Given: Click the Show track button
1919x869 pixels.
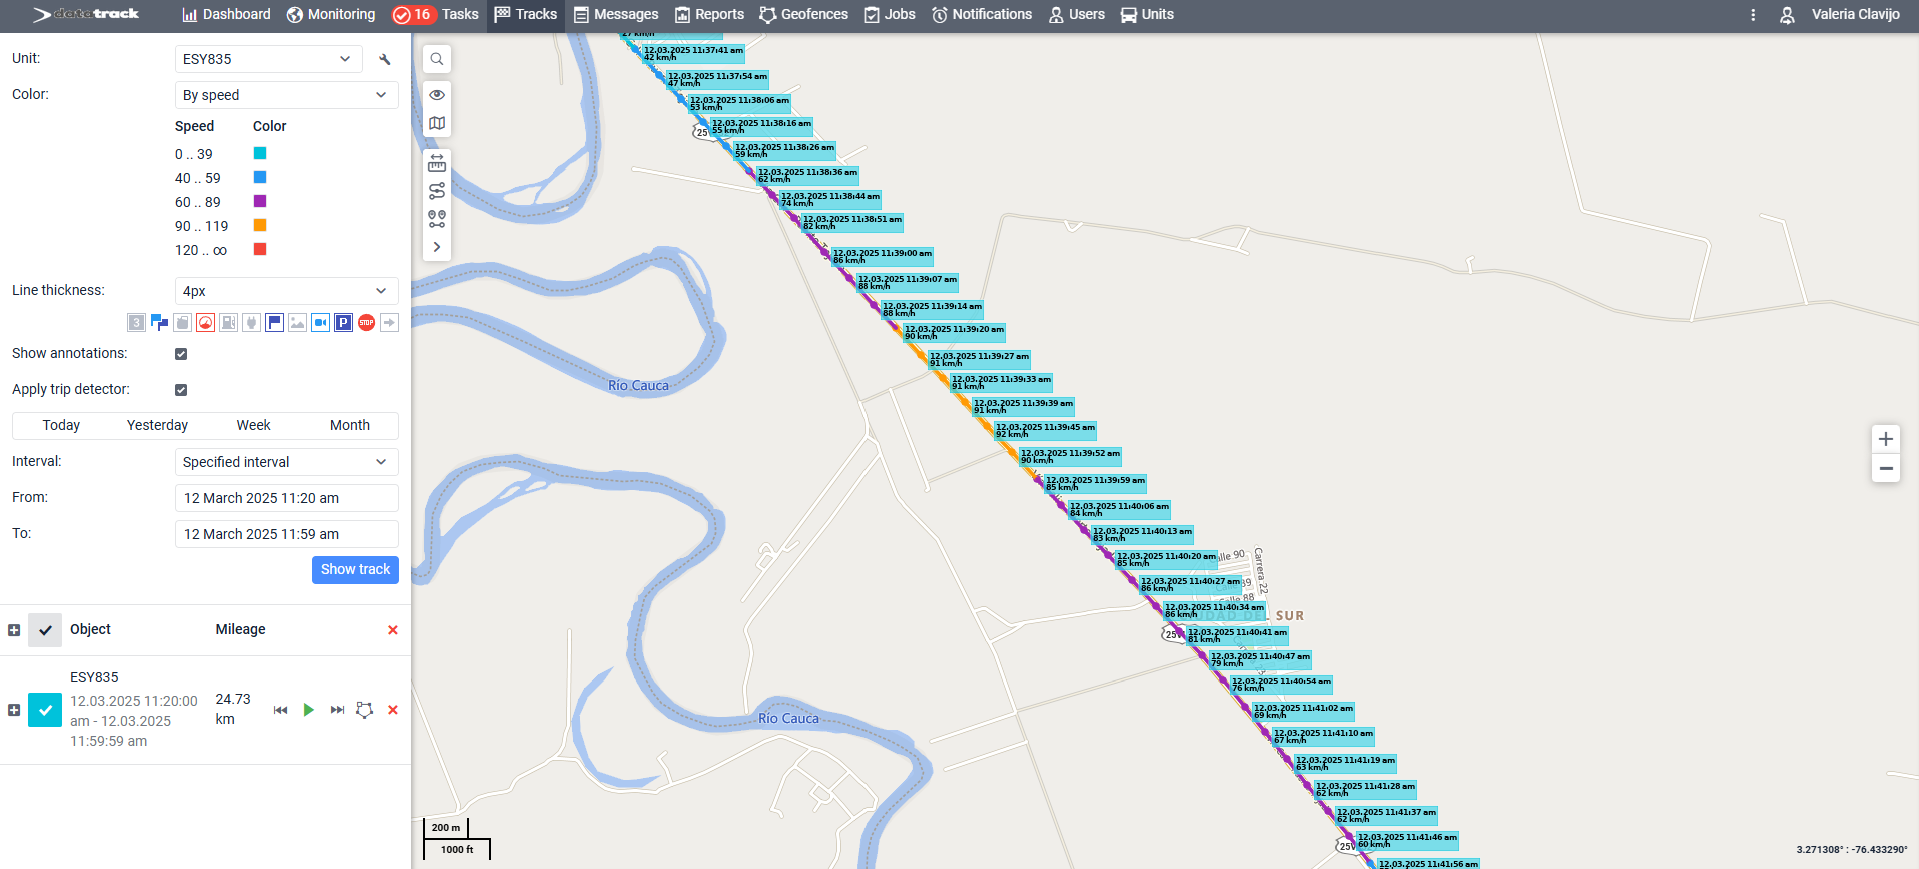Looking at the screenshot, I should click(x=355, y=570).
